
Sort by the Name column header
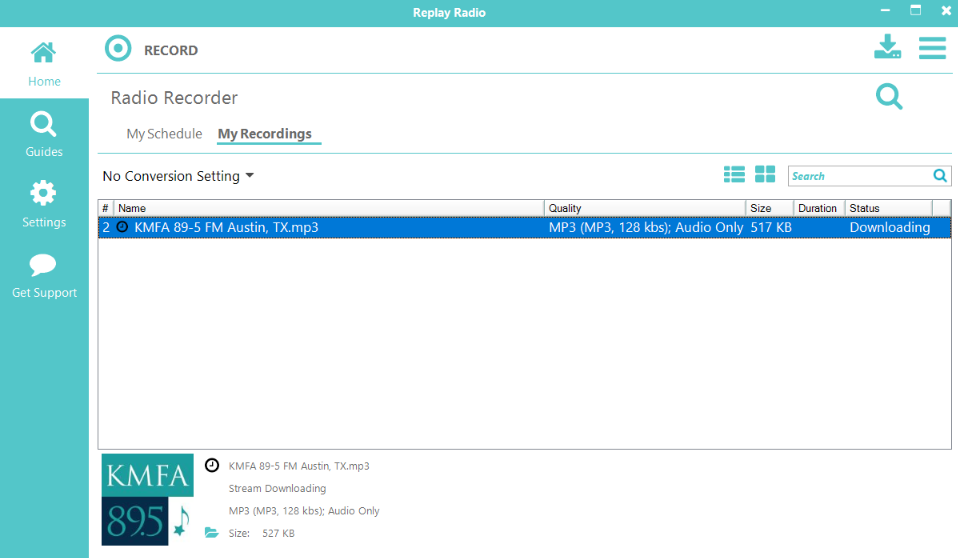[x=329, y=208]
